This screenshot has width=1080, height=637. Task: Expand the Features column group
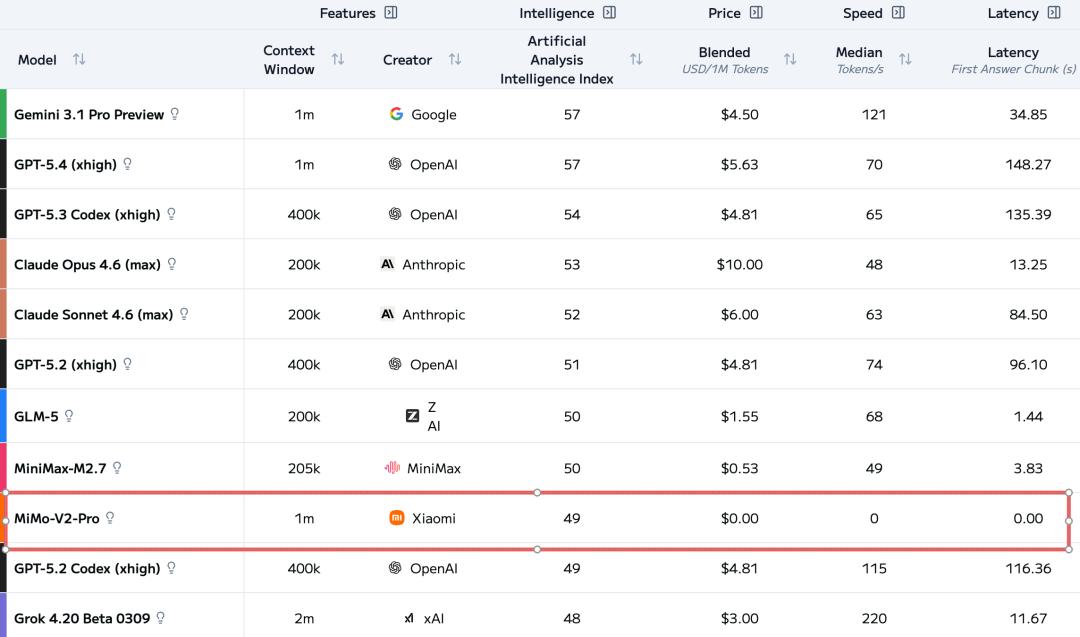[x=391, y=13]
